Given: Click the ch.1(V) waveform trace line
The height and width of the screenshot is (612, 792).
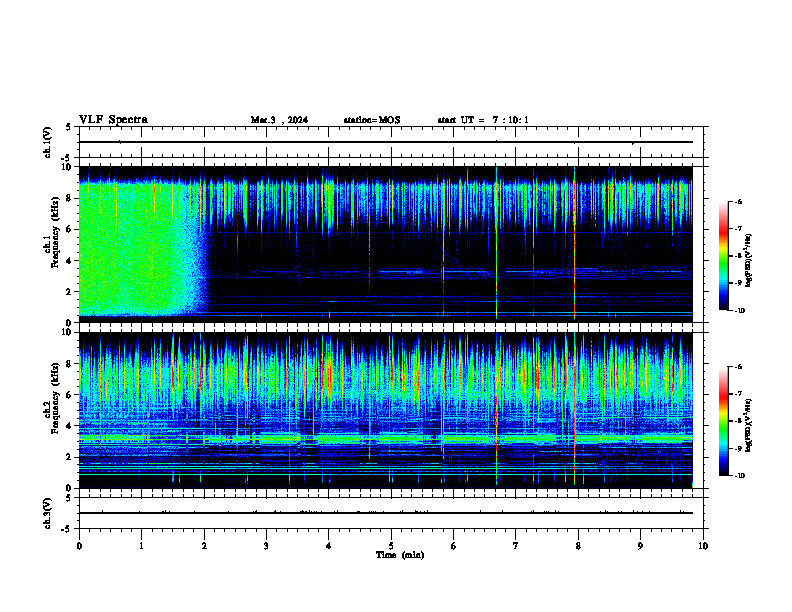Looking at the screenshot, I should click(x=386, y=142).
